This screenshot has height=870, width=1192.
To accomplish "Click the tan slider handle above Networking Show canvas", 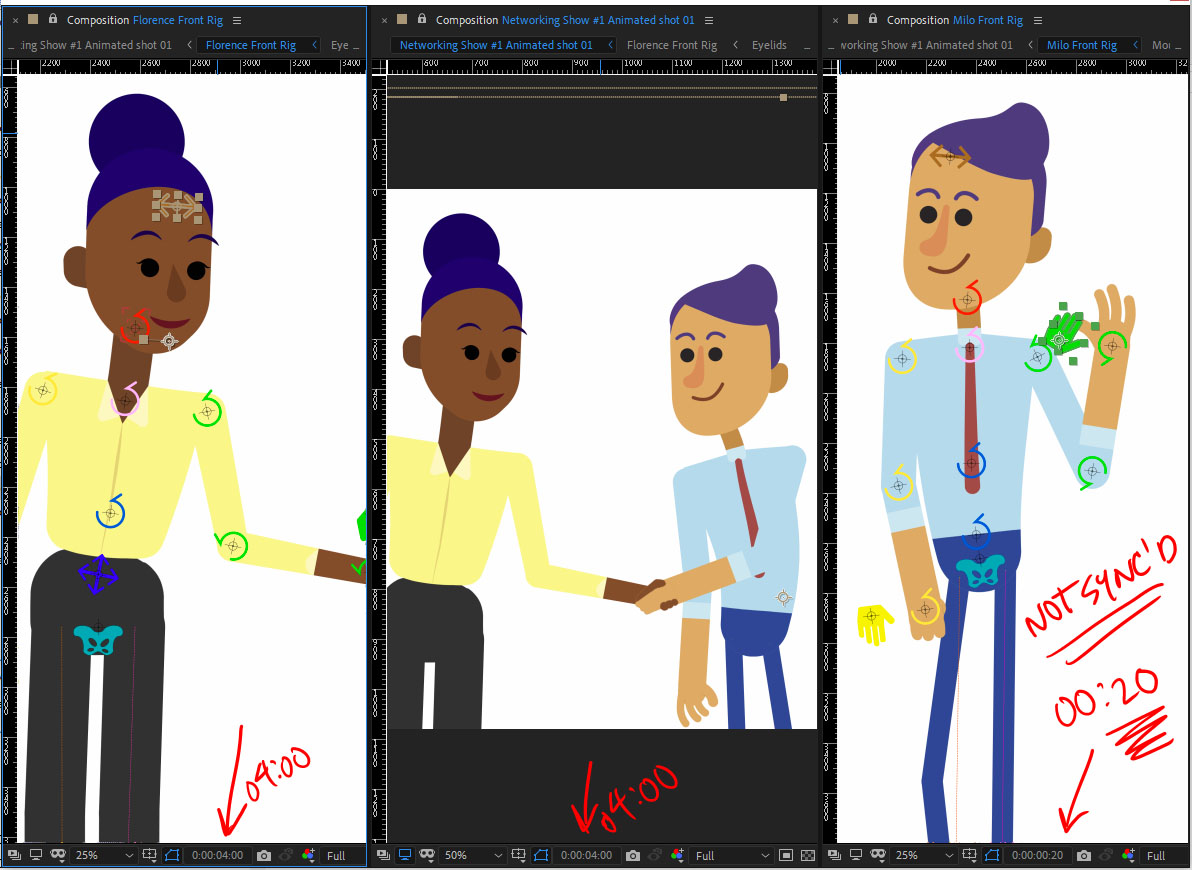I will tap(783, 97).
